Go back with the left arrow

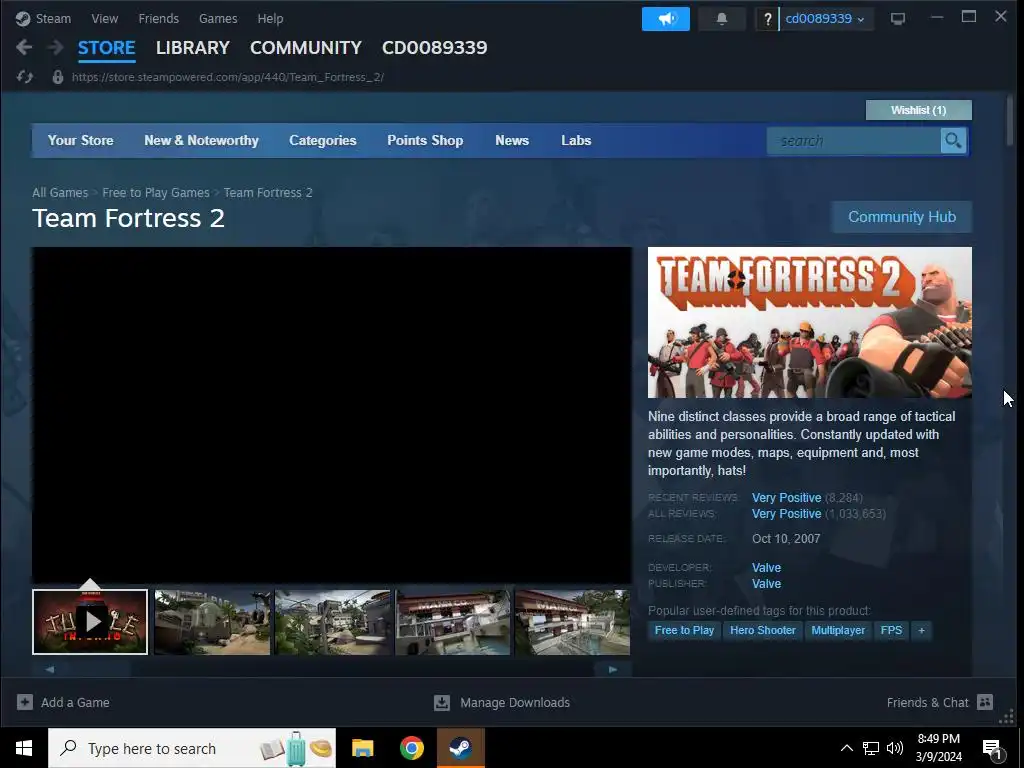(x=24, y=47)
